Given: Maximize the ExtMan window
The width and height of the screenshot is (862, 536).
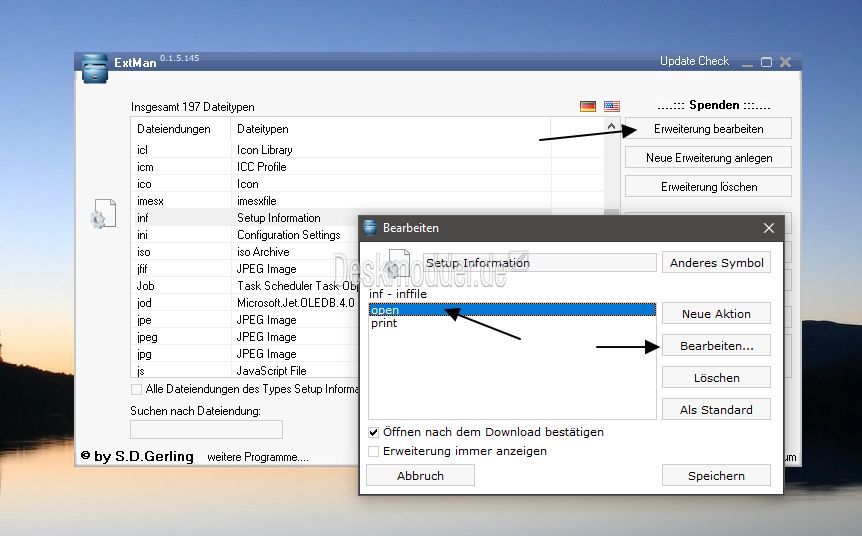Looking at the screenshot, I should 766,62.
